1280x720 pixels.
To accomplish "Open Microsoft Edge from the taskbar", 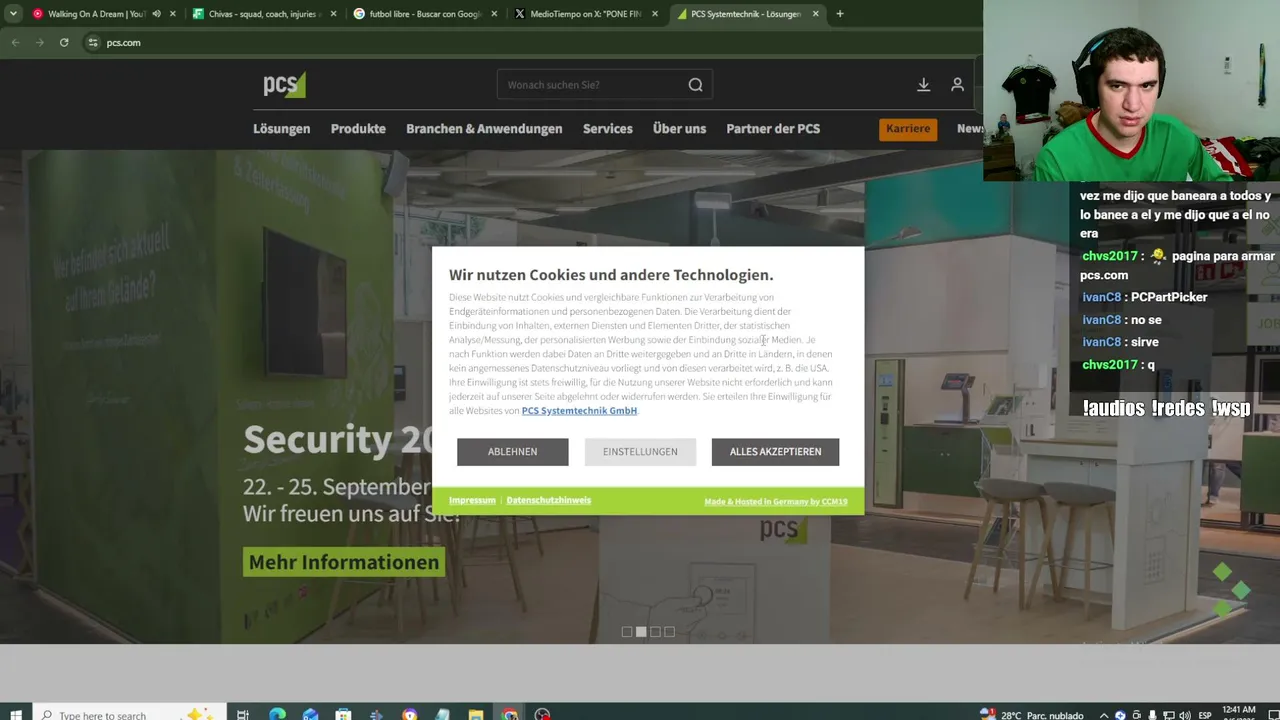I will pos(277,714).
